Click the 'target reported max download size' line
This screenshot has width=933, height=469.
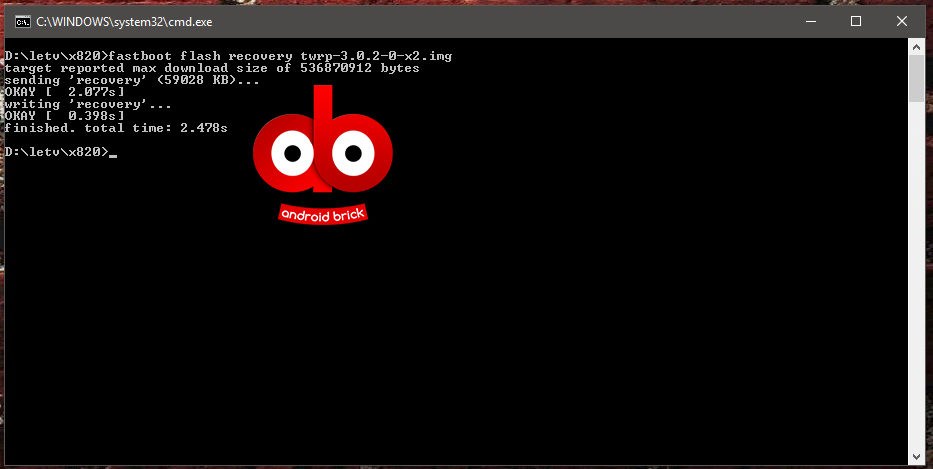pos(212,68)
